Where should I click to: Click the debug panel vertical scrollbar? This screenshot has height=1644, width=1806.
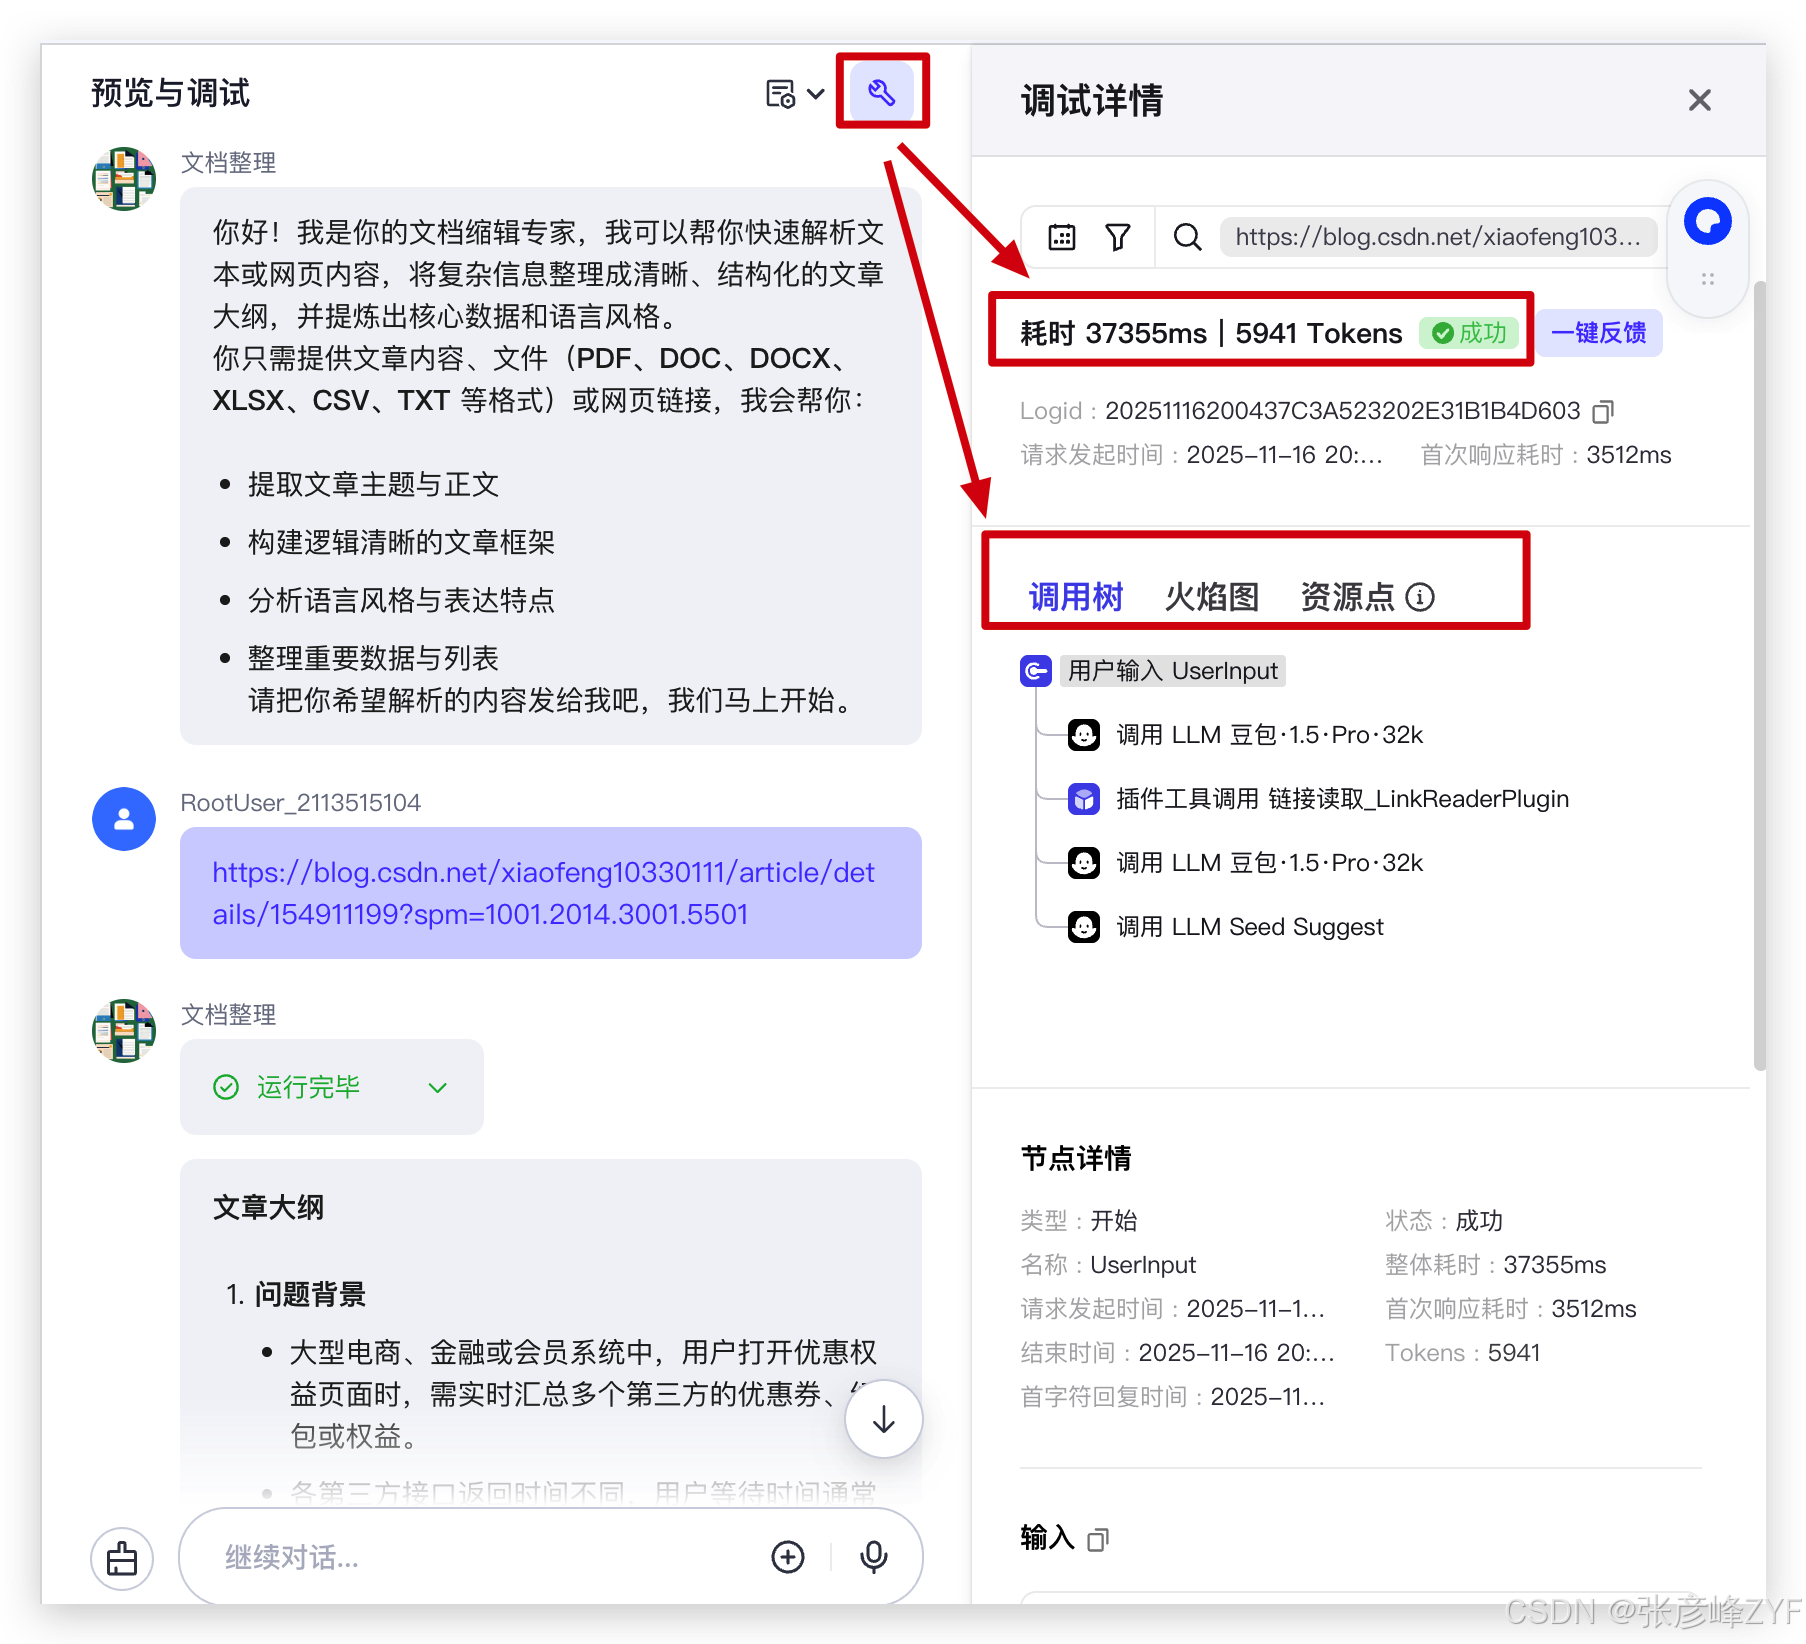pos(1758,676)
